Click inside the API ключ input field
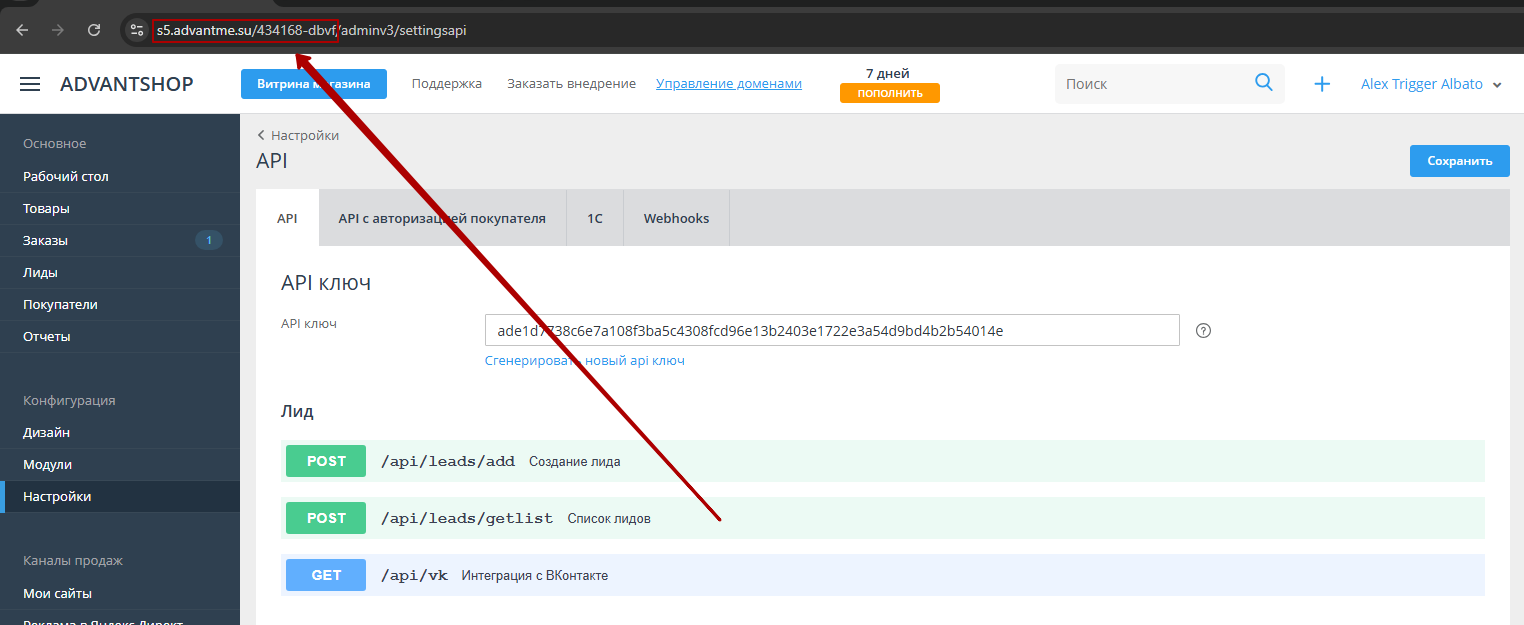The height and width of the screenshot is (625, 1524). point(830,331)
